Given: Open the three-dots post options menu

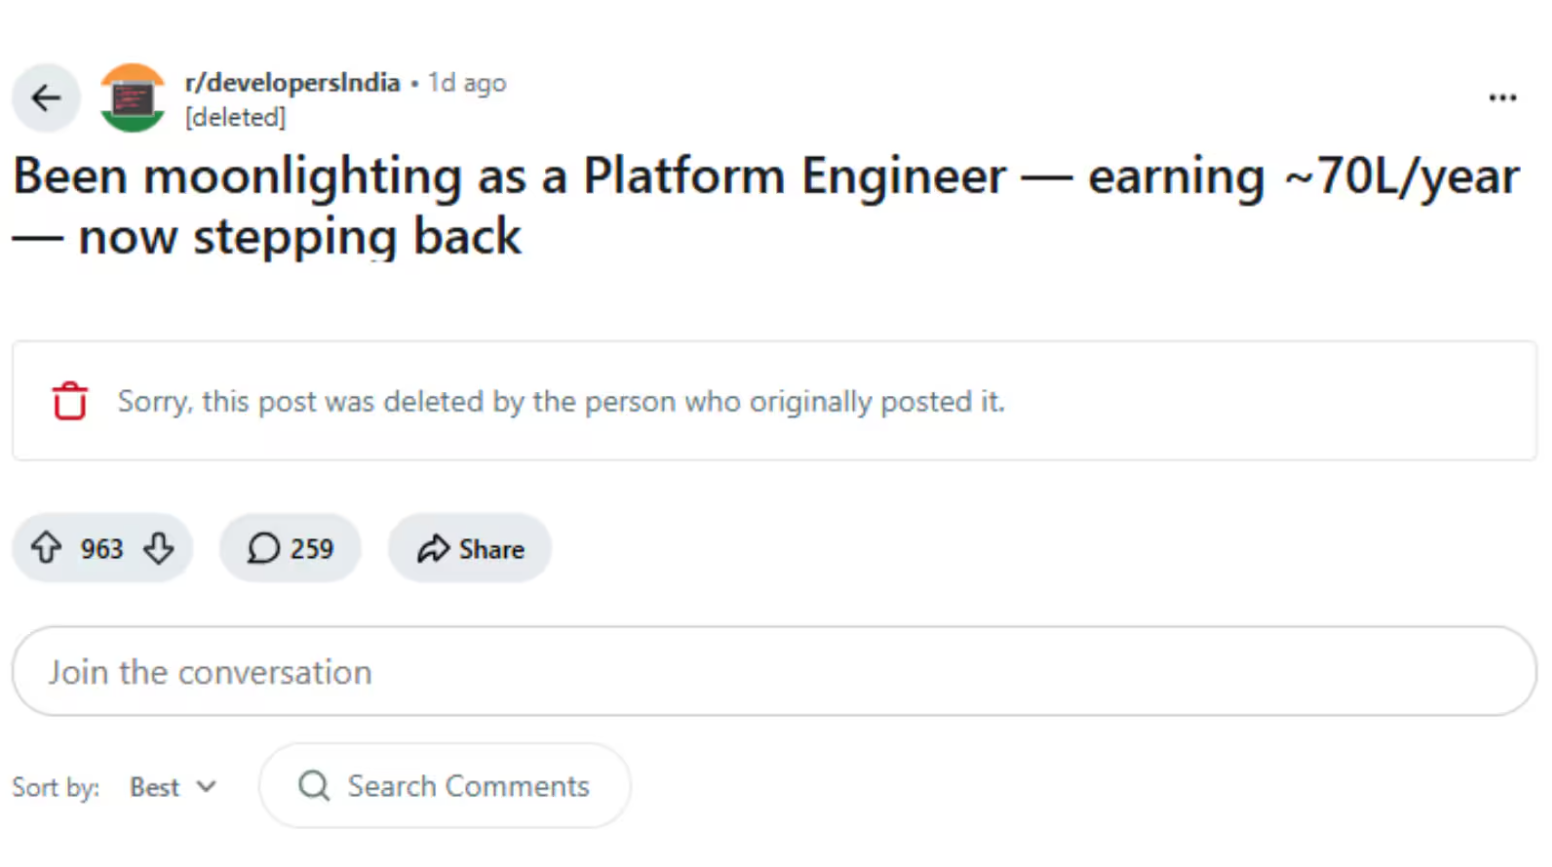Looking at the screenshot, I should (1502, 98).
